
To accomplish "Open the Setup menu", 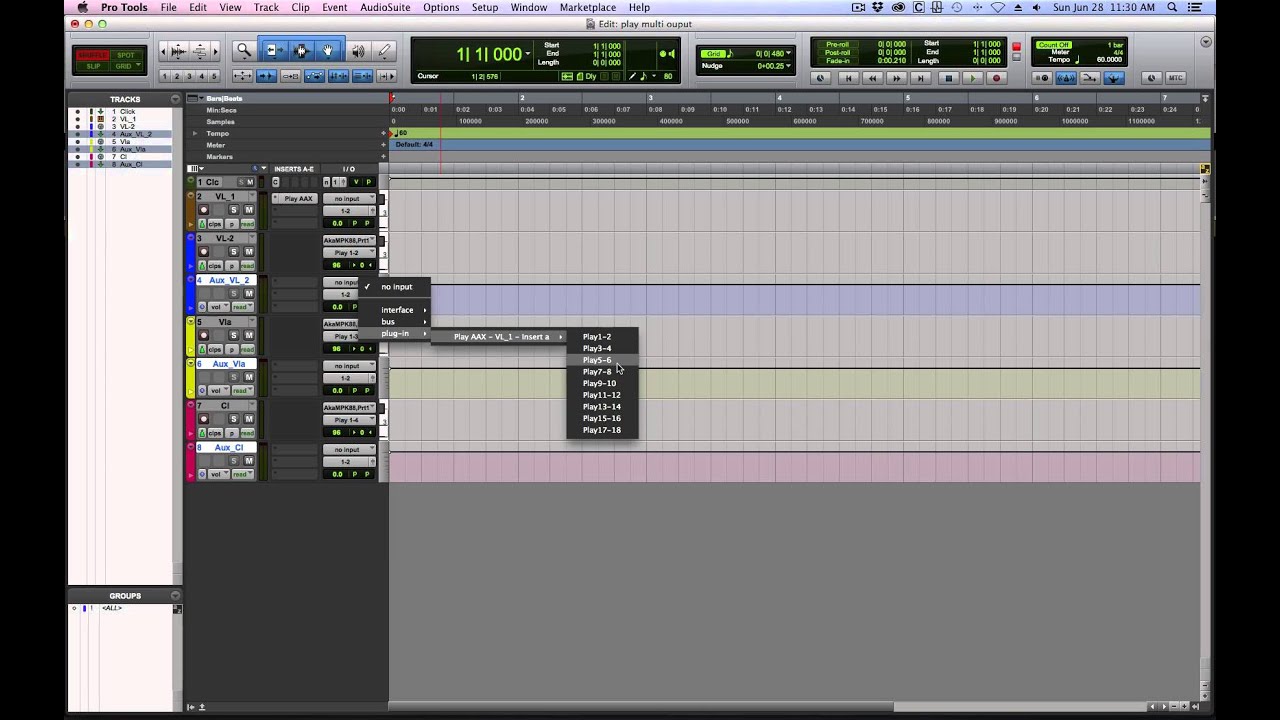I will click(485, 7).
